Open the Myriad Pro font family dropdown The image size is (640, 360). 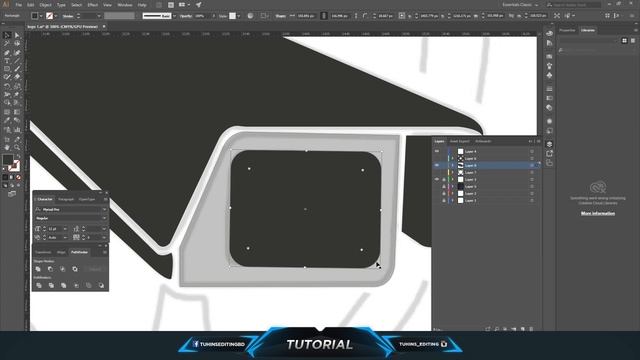[x=104, y=209]
